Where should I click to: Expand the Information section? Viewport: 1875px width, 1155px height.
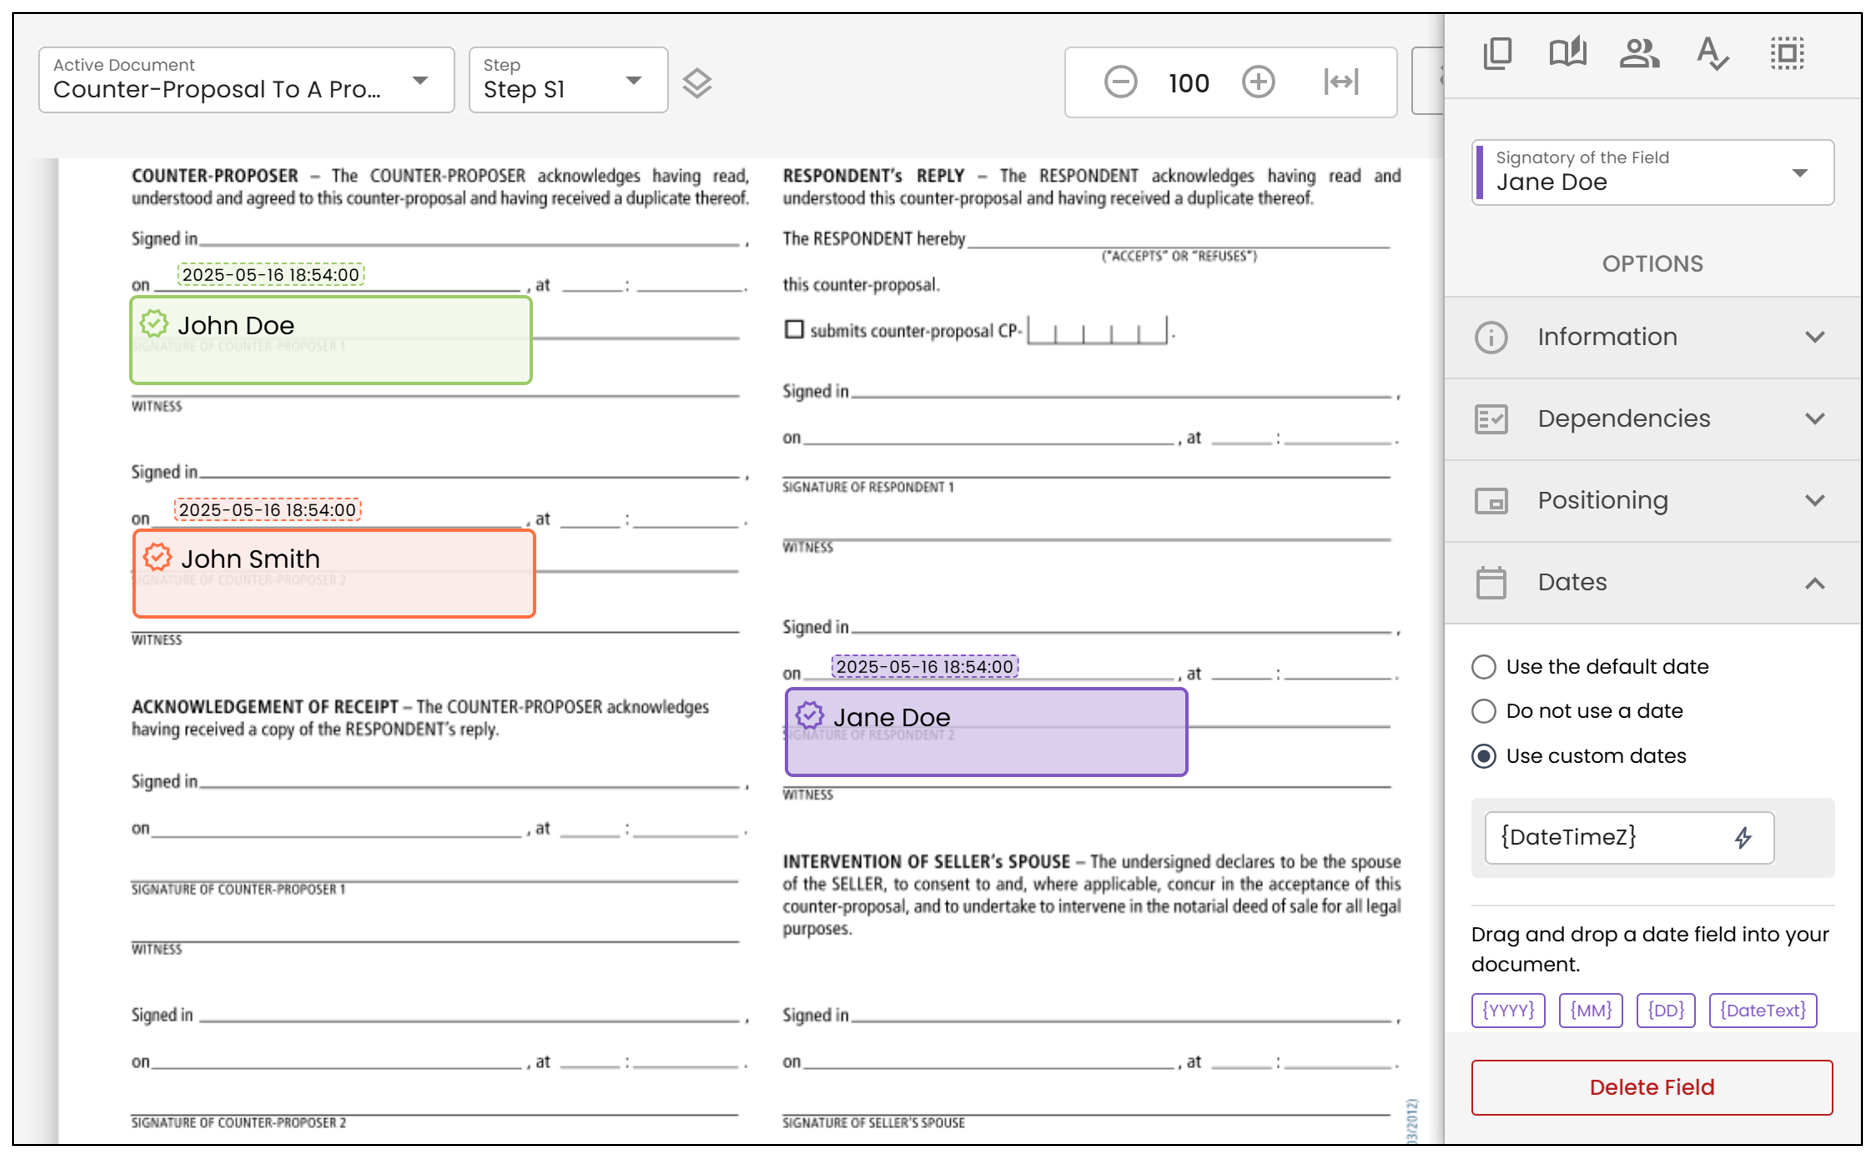coord(1653,337)
